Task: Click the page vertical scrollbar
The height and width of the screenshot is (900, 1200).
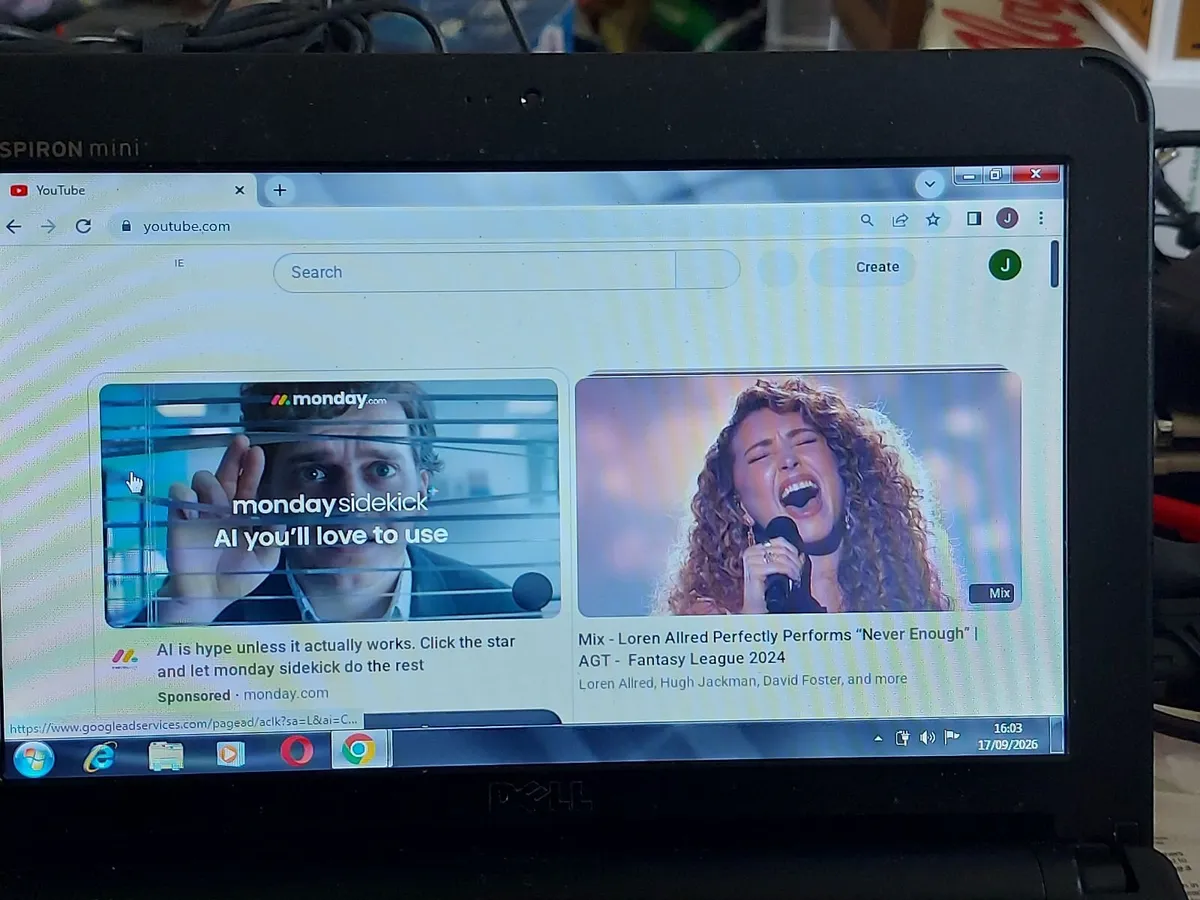Action: pyautogui.click(x=1054, y=265)
